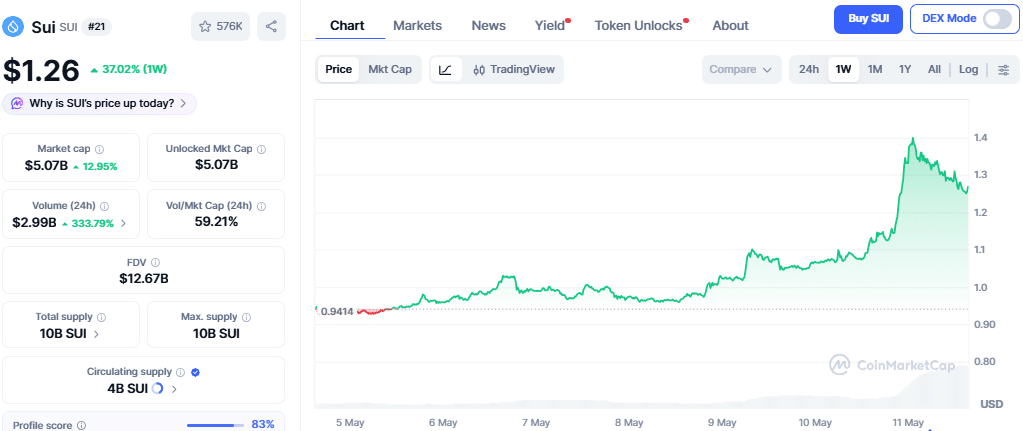Open the Yield tab
Viewport: 1023px width, 431px height.
(550, 25)
